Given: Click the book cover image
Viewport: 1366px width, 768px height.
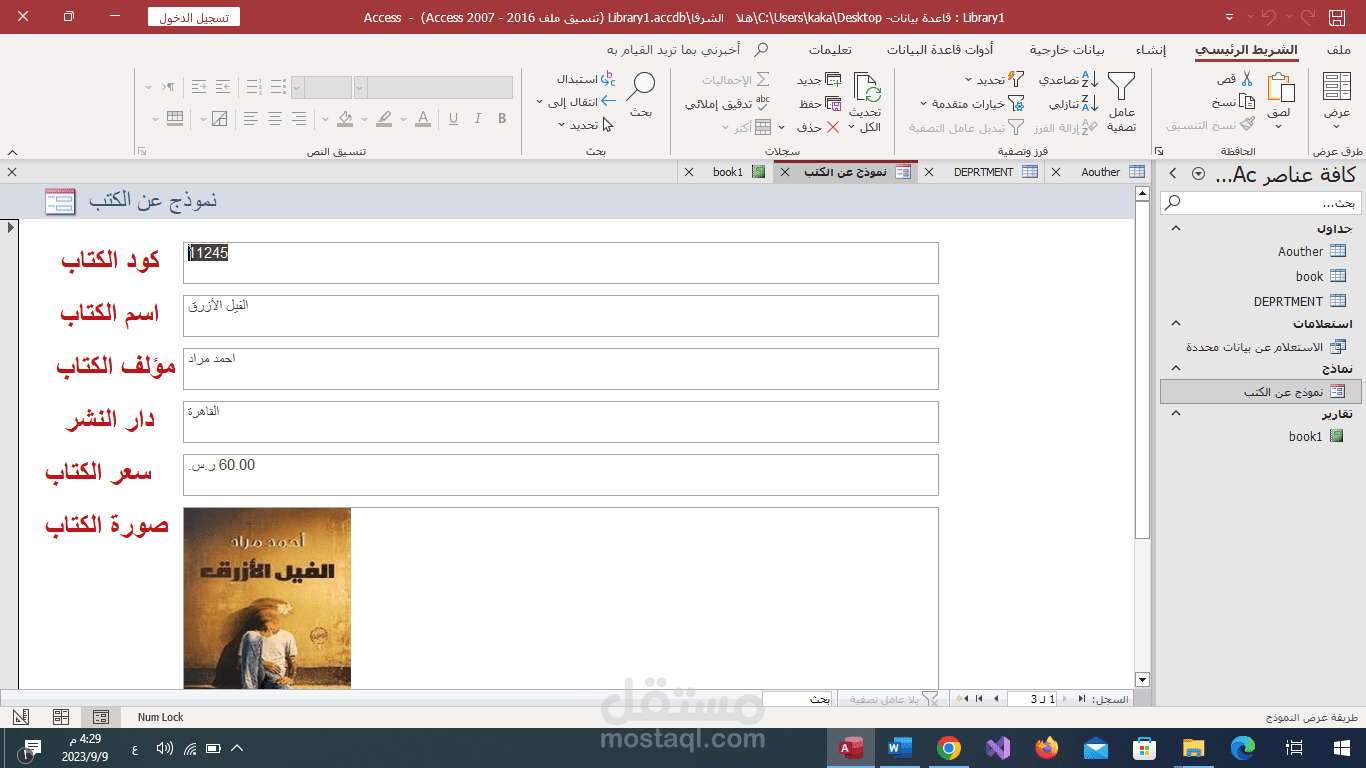Looking at the screenshot, I should (267, 598).
